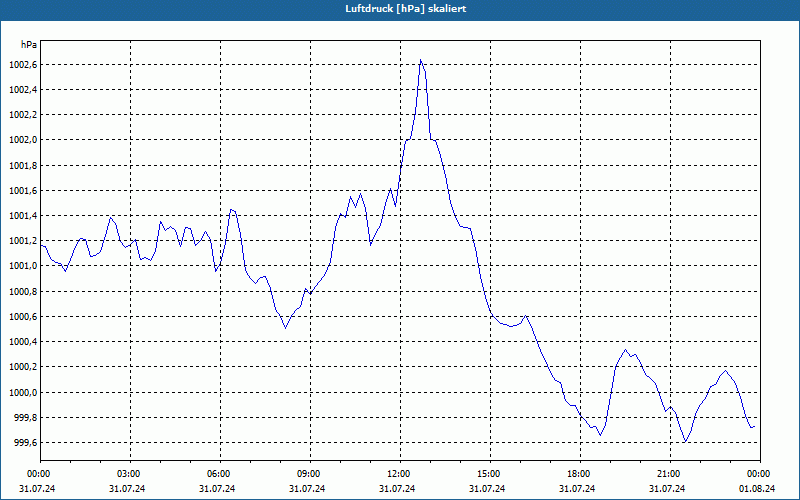Click the y-axis value '1001,0'
This screenshot has height=500, width=800.
coord(23,266)
